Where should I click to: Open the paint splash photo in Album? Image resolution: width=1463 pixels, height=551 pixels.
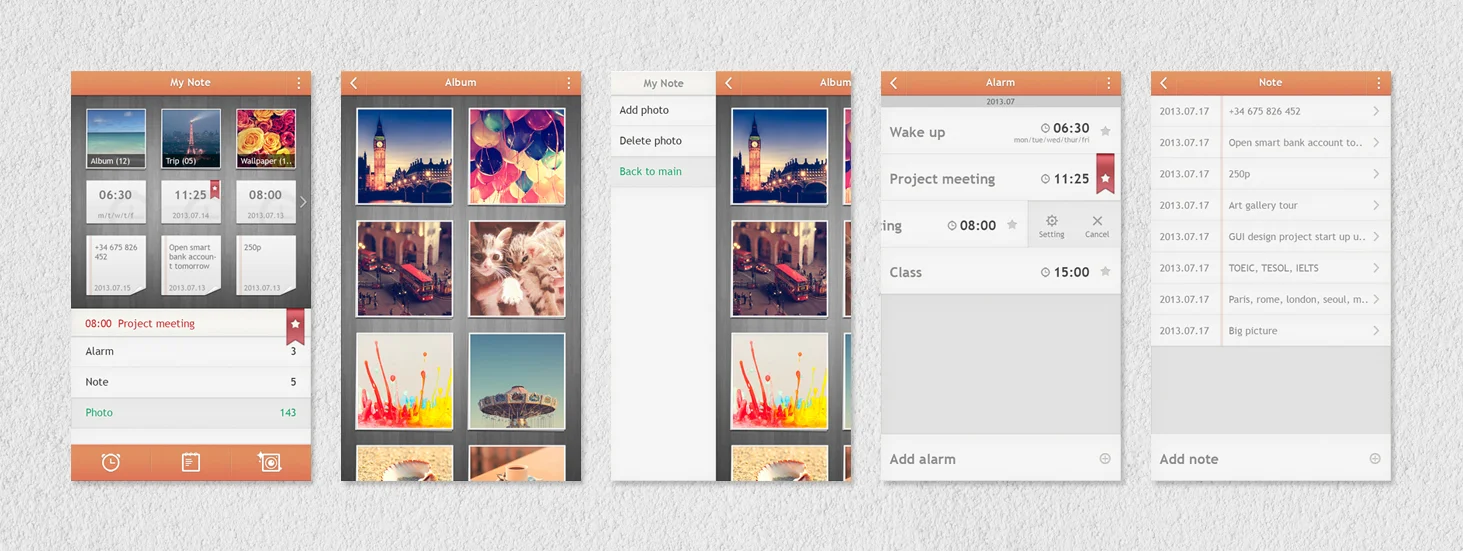[x=404, y=381]
